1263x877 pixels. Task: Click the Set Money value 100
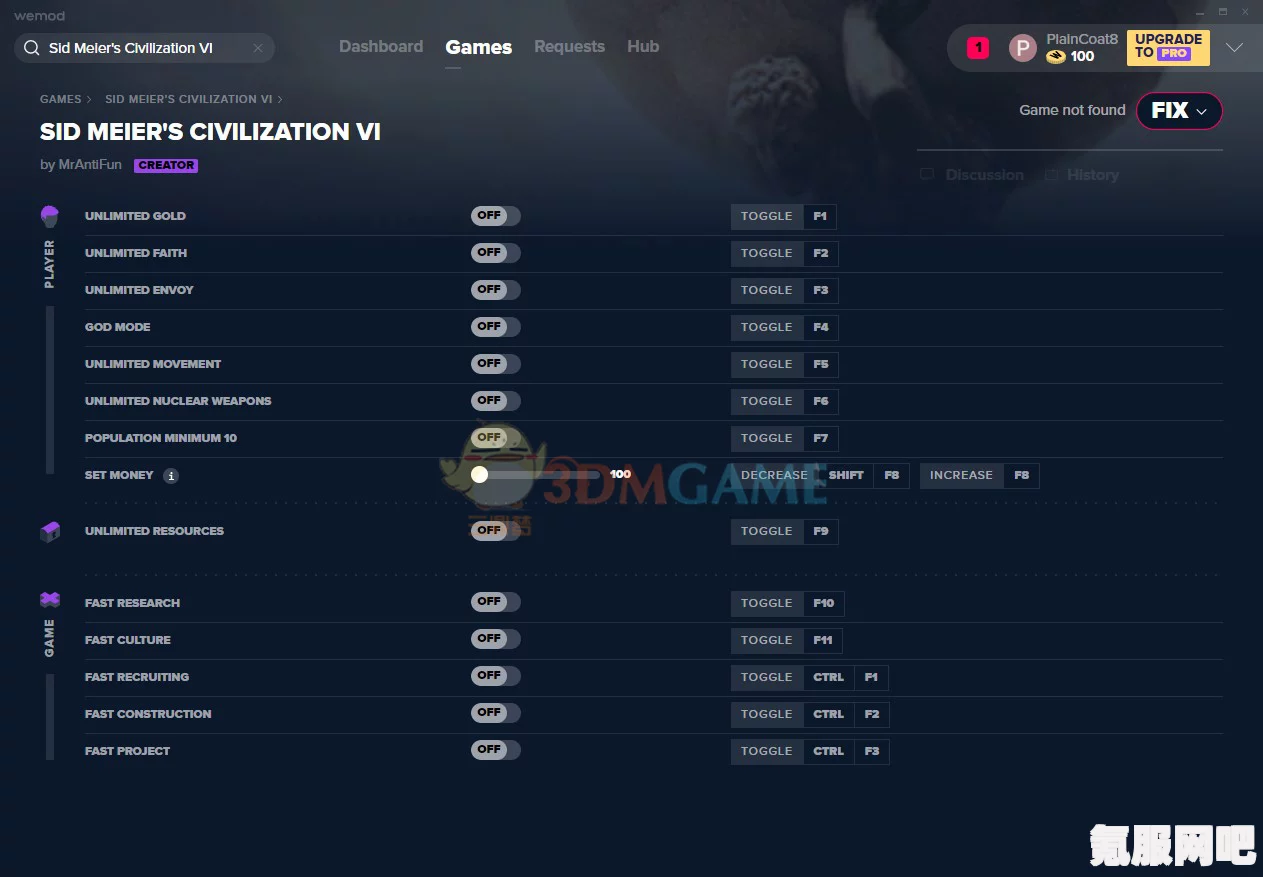[620, 474]
